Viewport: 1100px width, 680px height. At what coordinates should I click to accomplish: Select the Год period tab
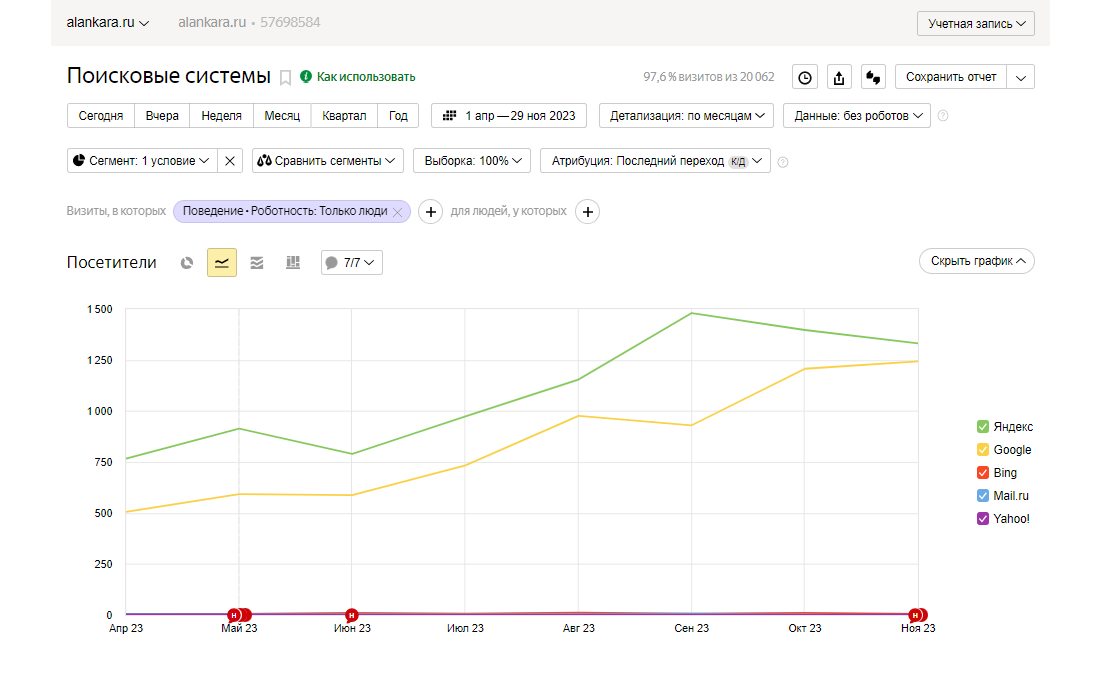click(x=398, y=116)
